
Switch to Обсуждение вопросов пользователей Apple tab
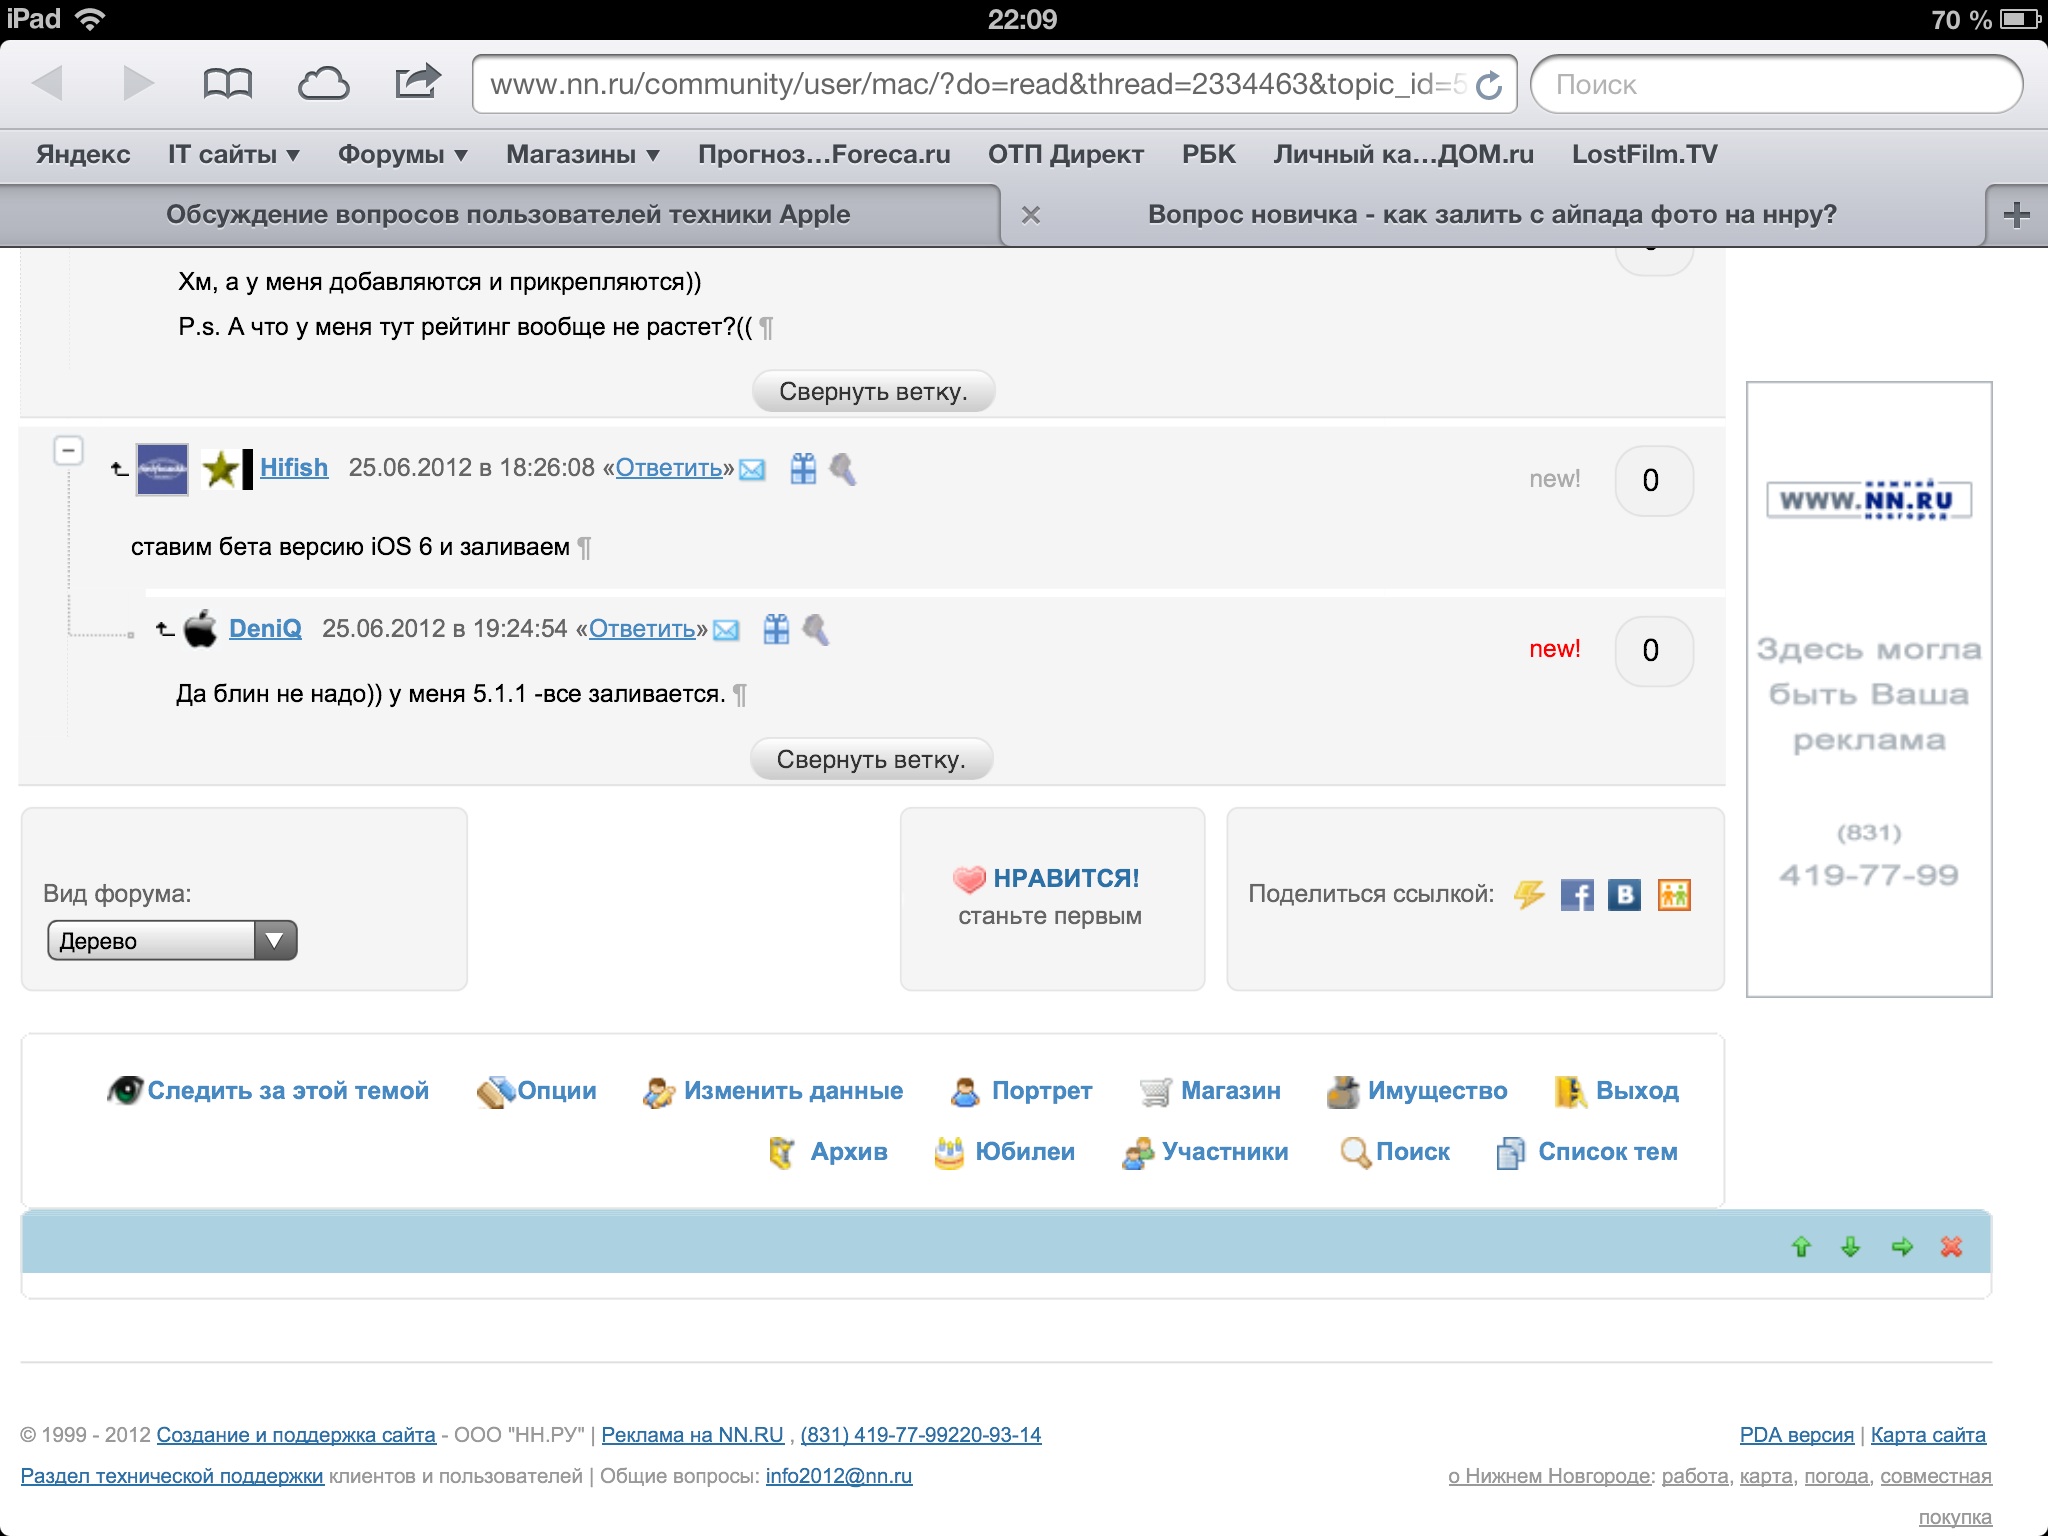508,215
